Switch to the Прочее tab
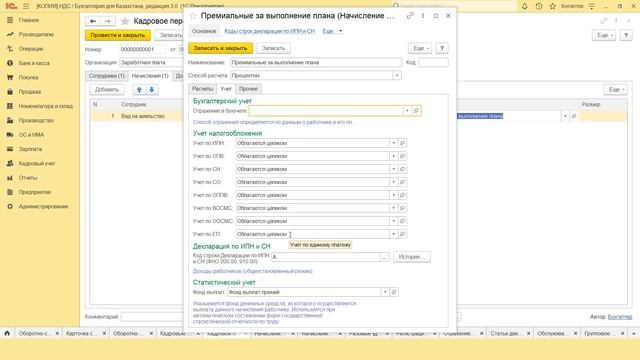The width and height of the screenshot is (640, 360). [x=248, y=89]
